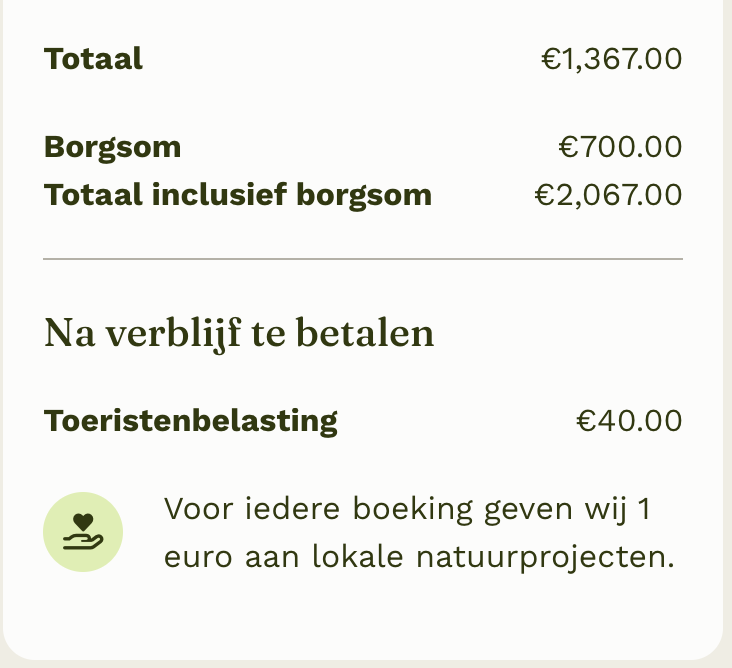Click the word borgsom in the total row
The height and width of the screenshot is (668, 732).
tap(364, 196)
